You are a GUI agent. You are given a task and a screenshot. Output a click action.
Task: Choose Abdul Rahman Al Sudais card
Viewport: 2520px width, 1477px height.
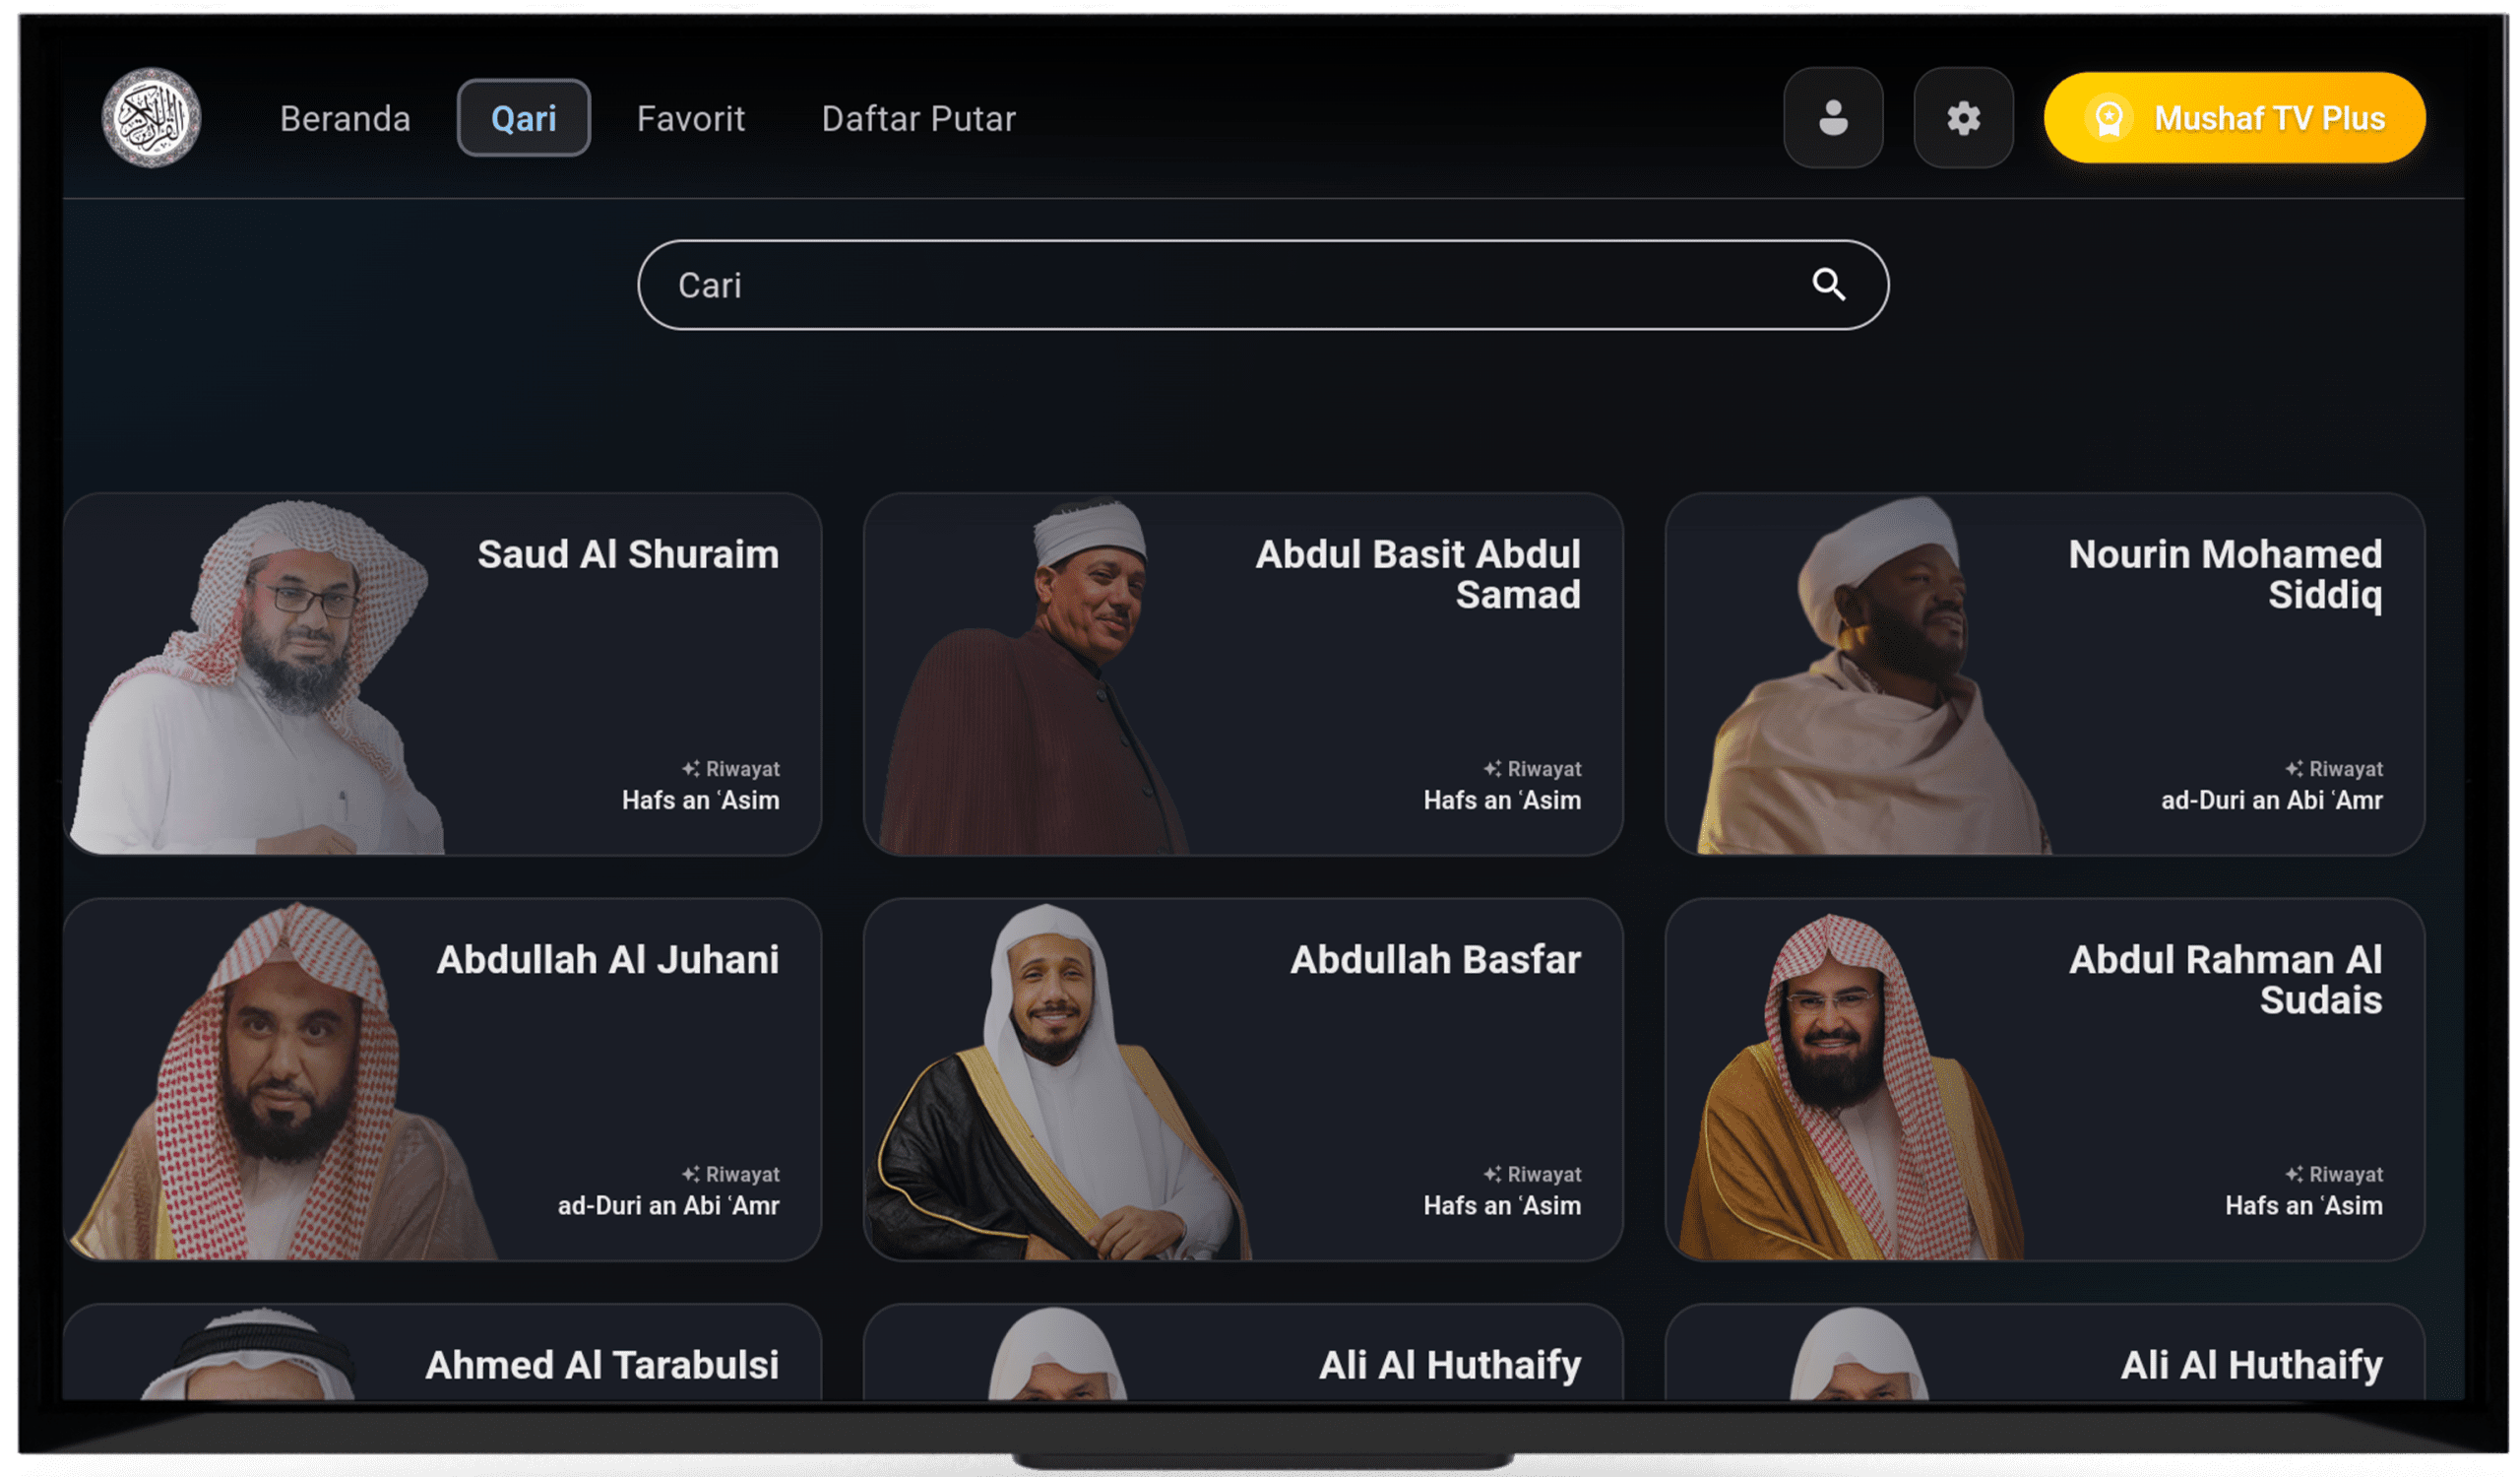click(2044, 1079)
